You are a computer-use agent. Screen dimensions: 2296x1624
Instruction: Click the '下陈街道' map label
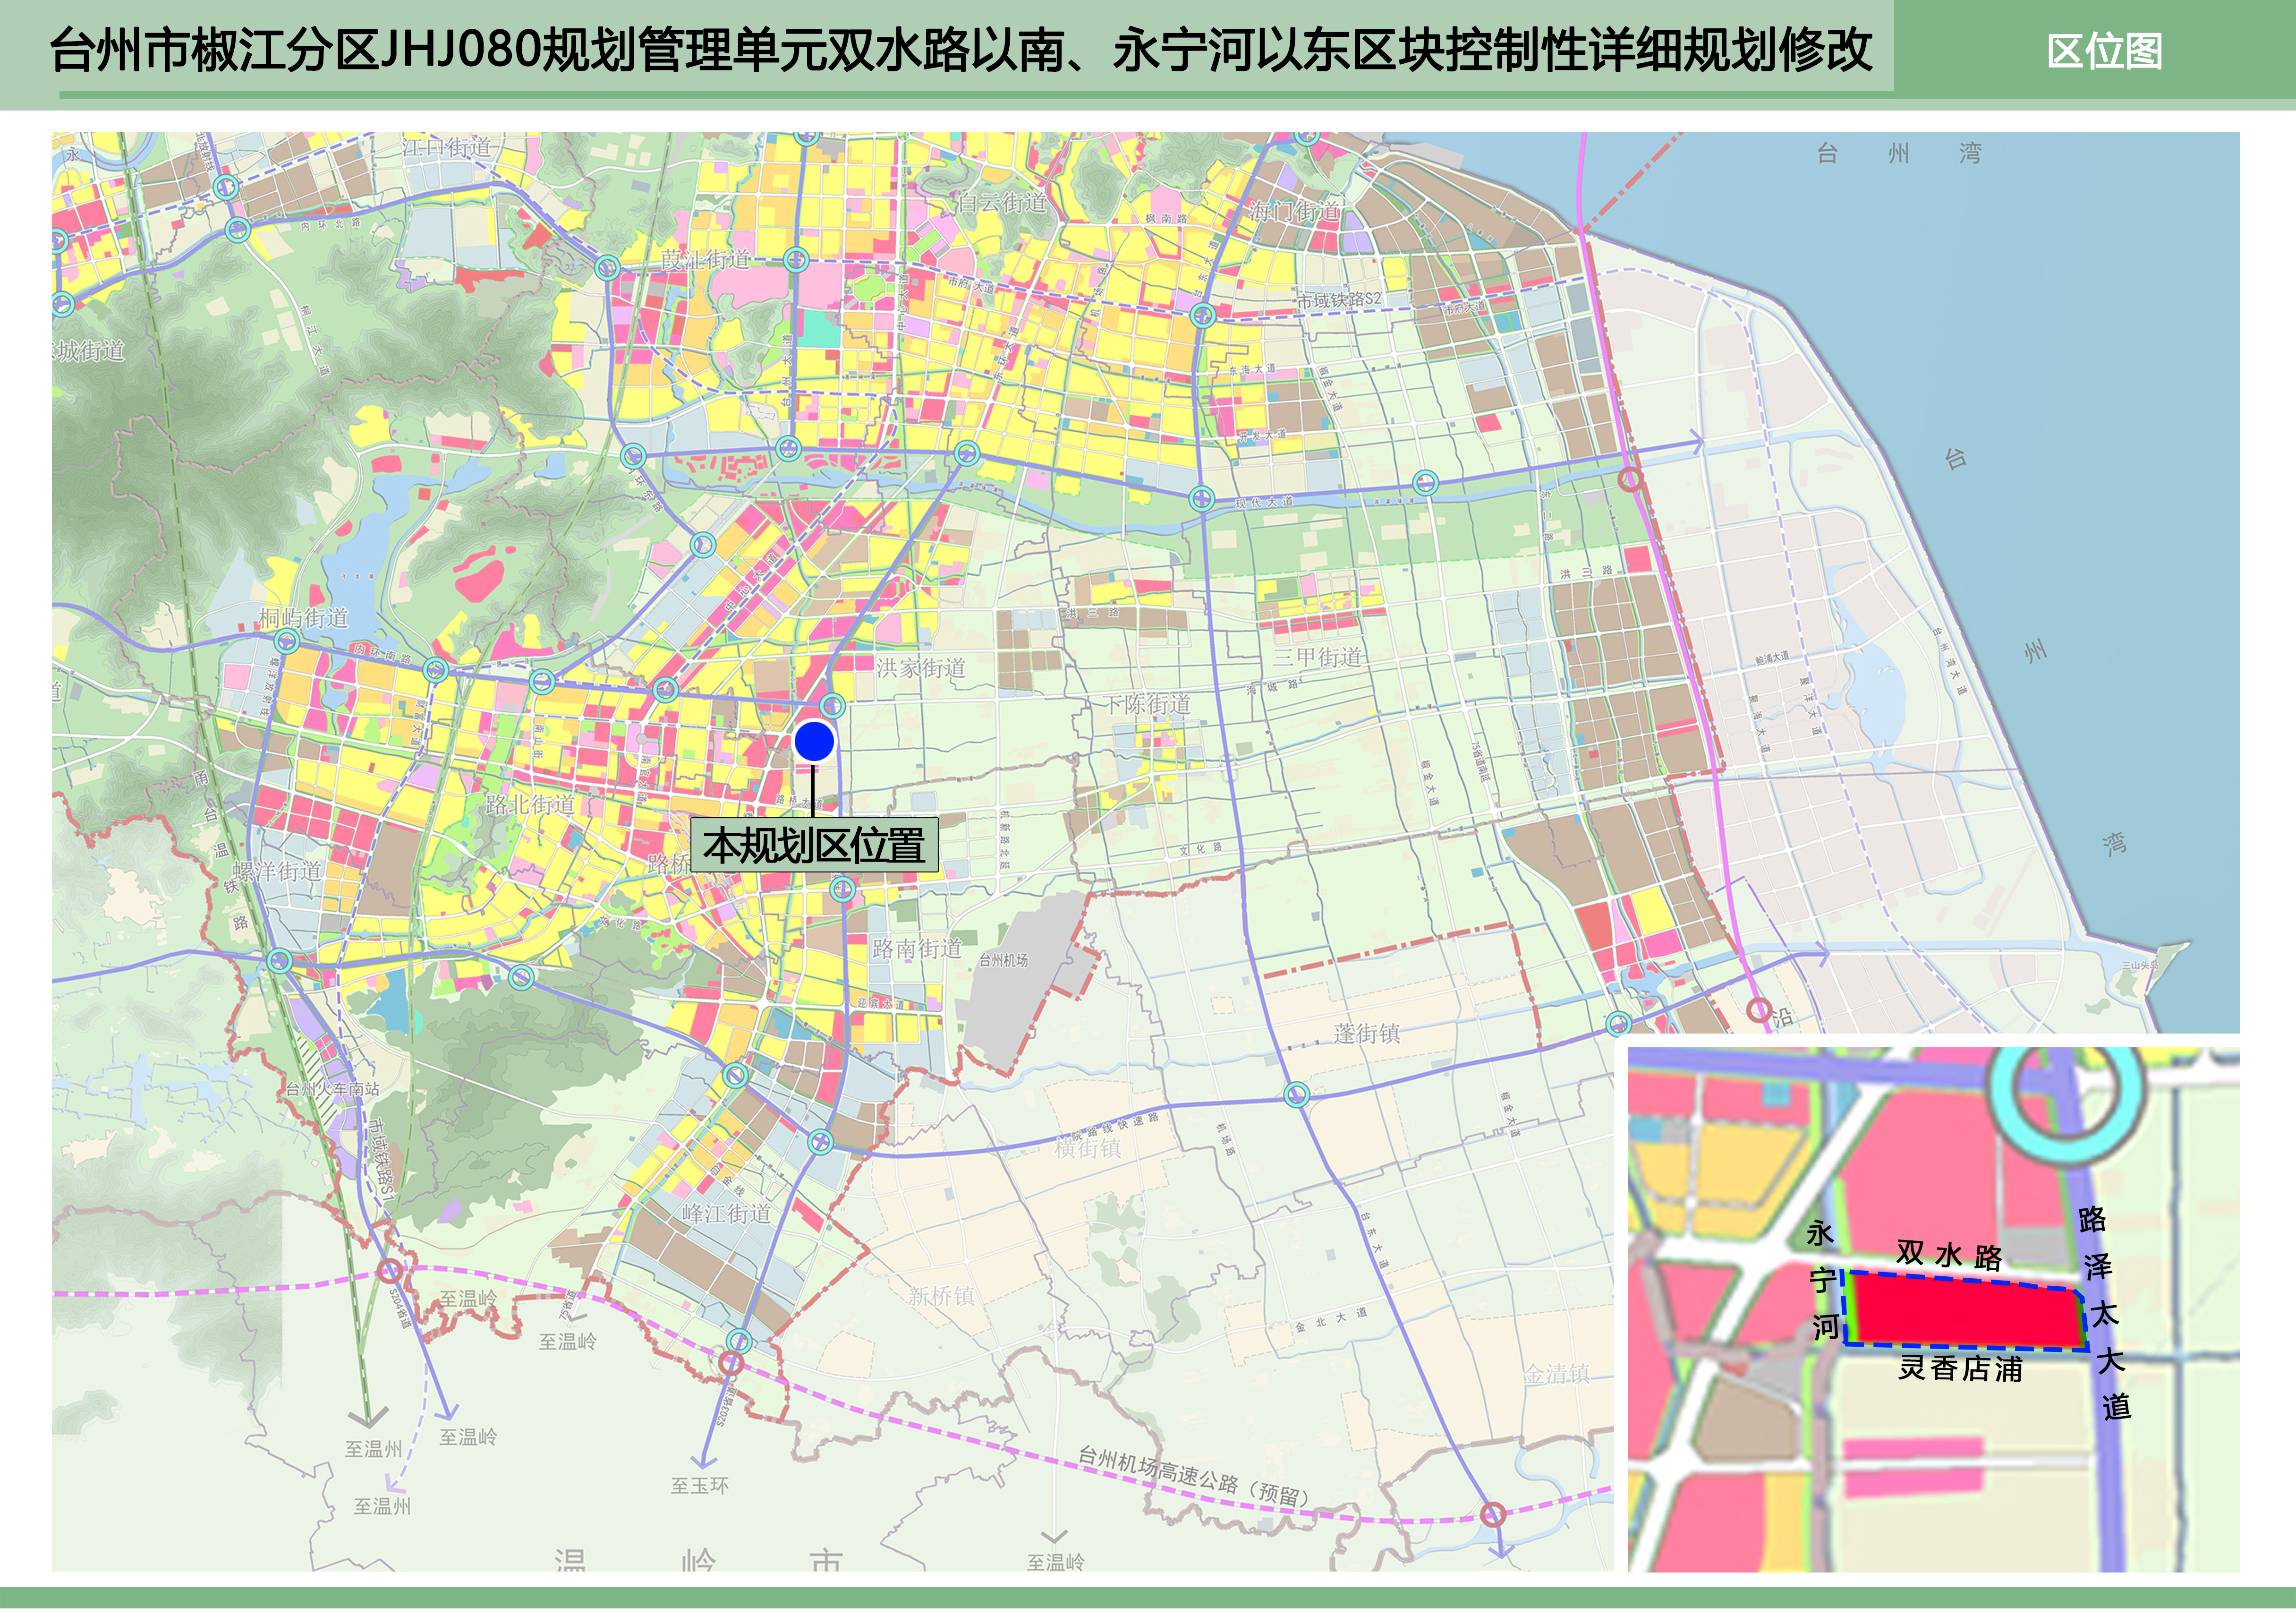coord(1147,704)
